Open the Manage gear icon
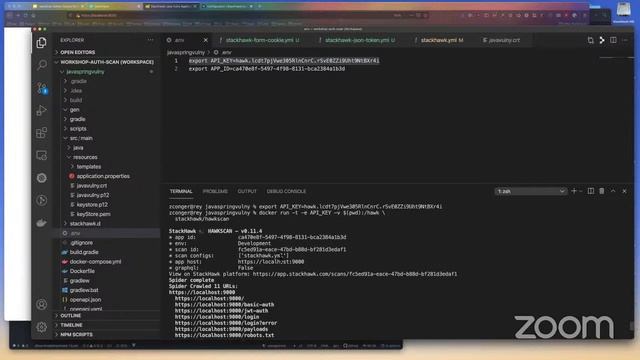This screenshot has width=640, height=360. point(41,327)
